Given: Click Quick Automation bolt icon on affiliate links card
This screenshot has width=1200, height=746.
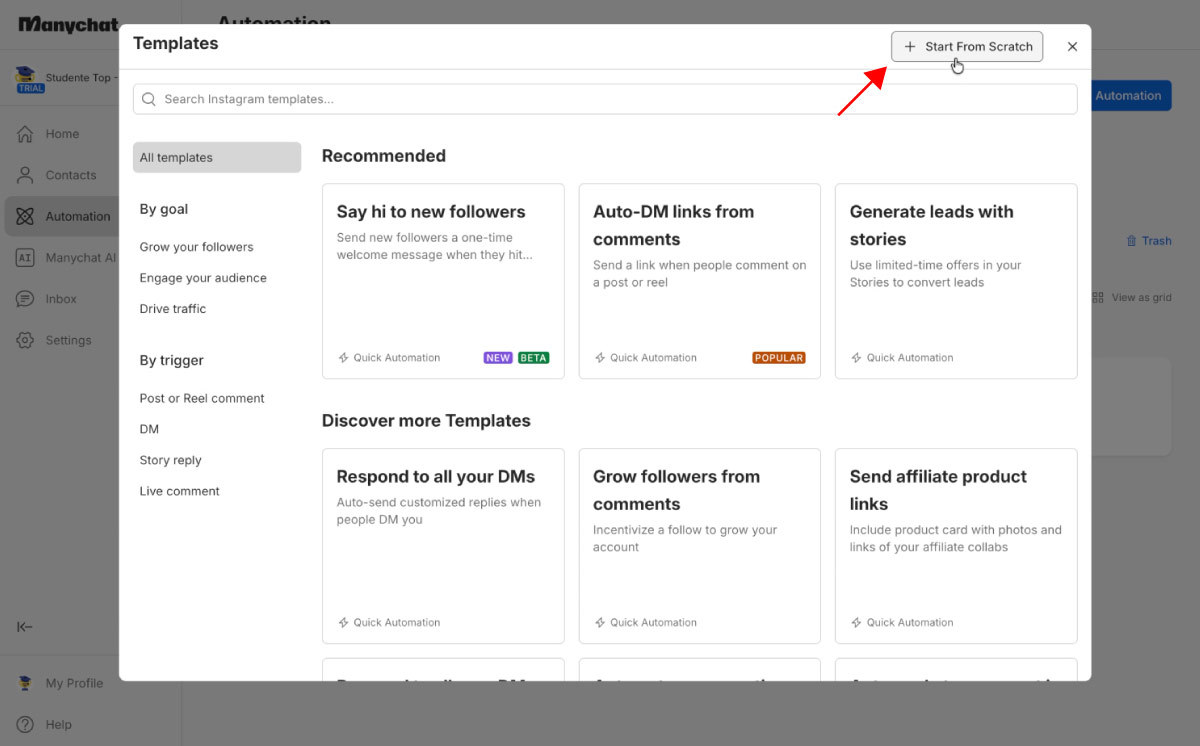Looking at the screenshot, I should pyautogui.click(x=857, y=622).
